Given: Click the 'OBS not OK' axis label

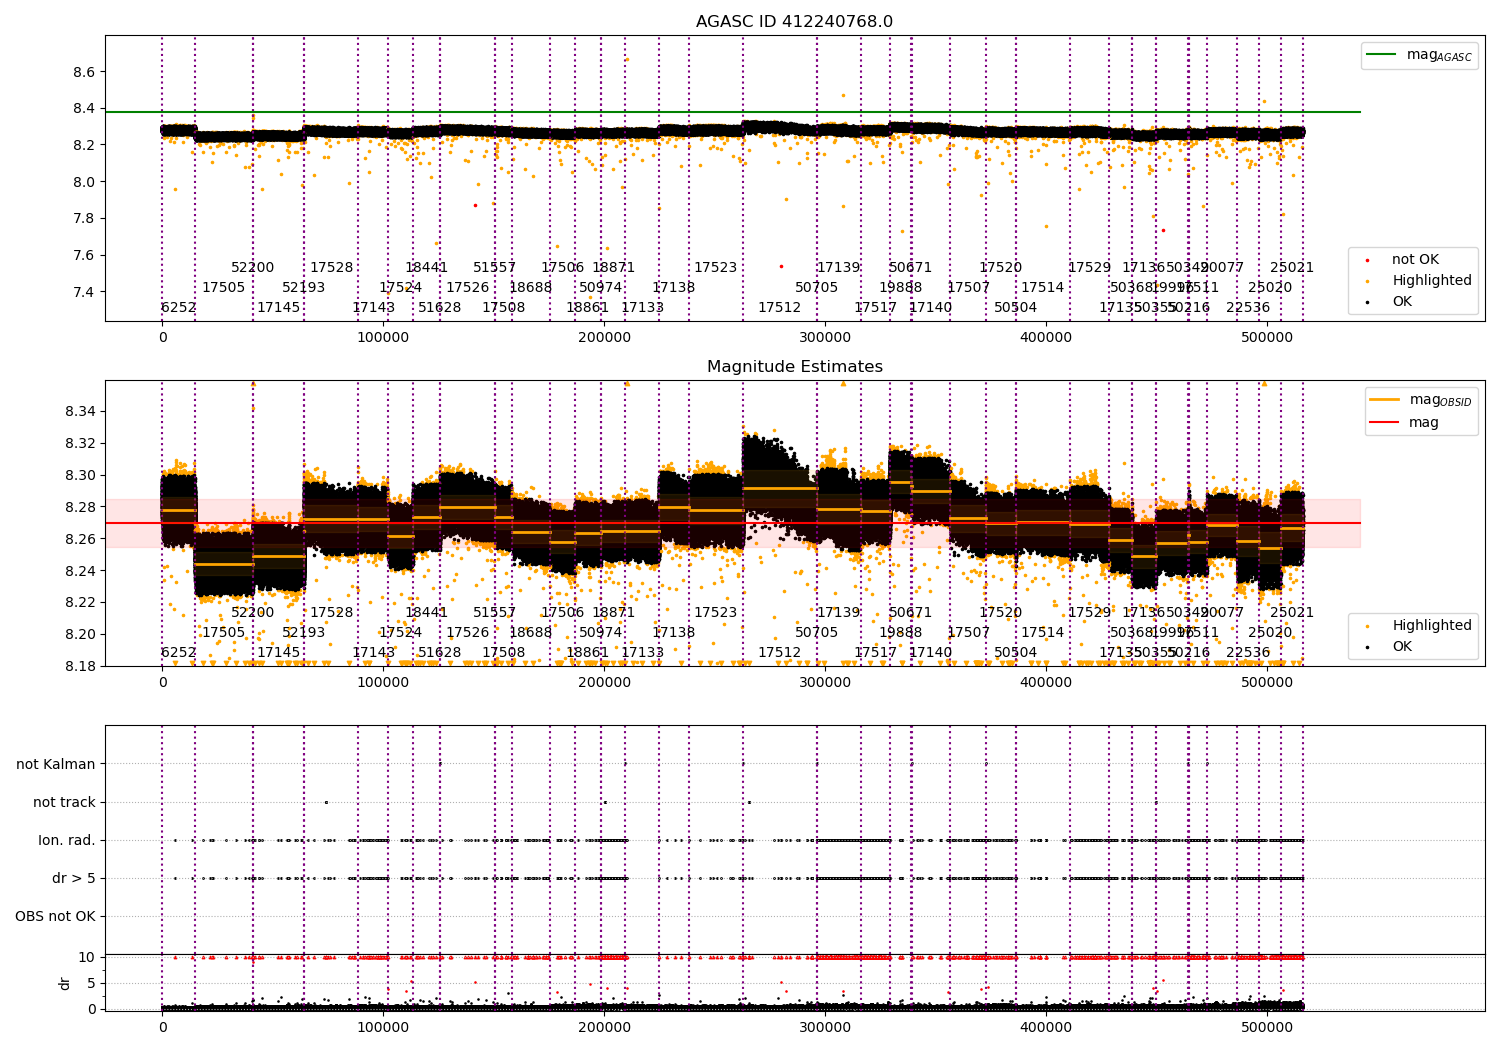Looking at the screenshot, I should [55, 916].
